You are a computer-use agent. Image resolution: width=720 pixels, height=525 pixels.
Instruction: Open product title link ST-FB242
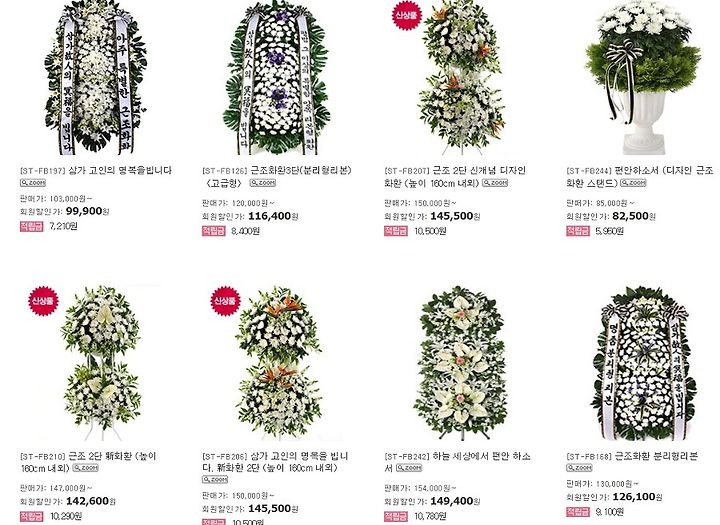coord(457,462)
